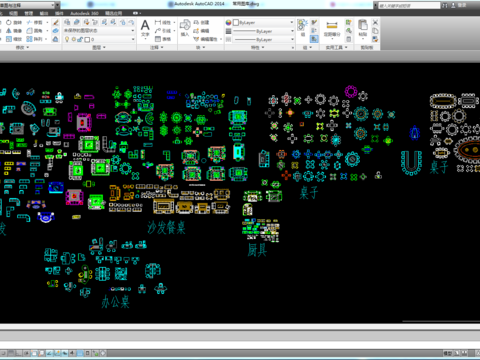Switch to the Manage (管理) ribbon tab
This screenshot has height=360, width=480.
[x=29, y=13]
